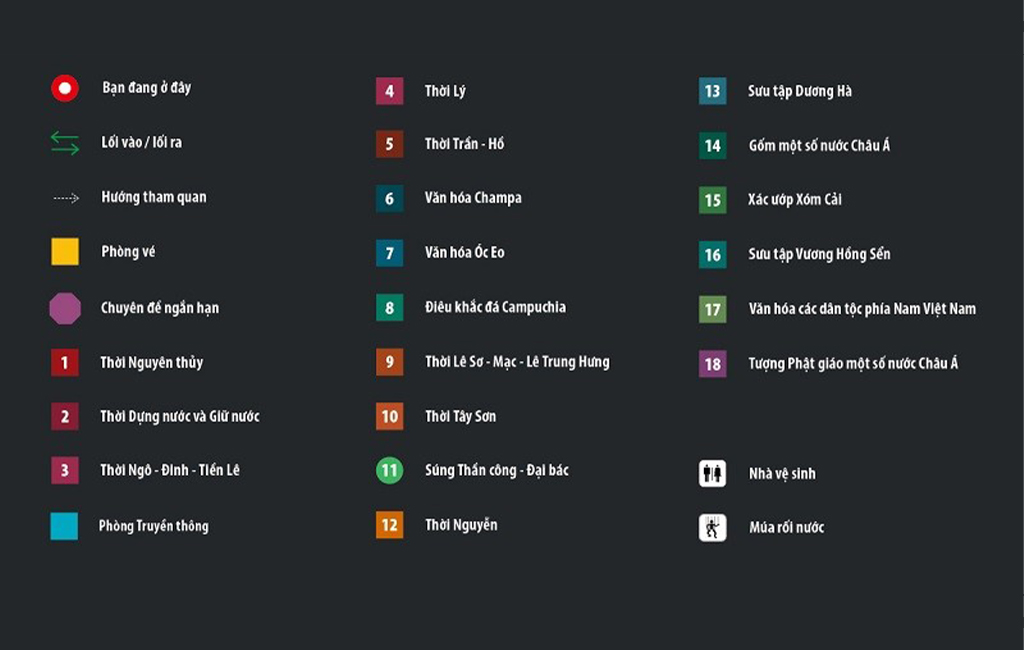Click the restroom icon for Nhà vệ sinh
This screenshot has height=650, width=1024.
(x=712, y=474)
